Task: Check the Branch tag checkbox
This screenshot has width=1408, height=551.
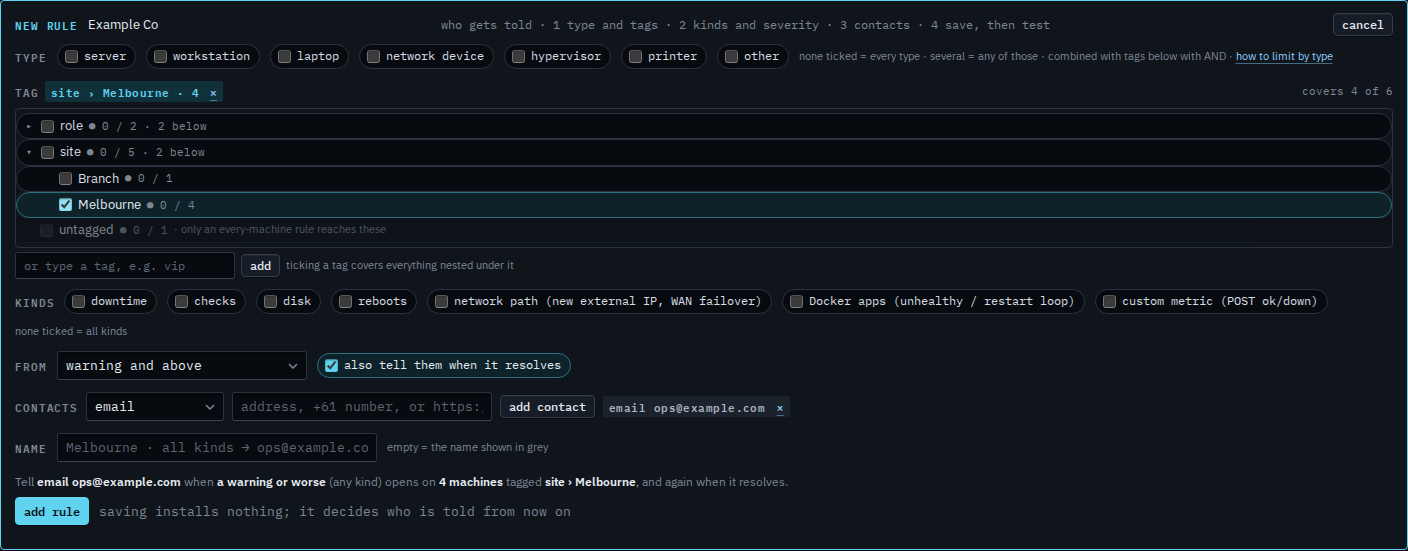Action: pos(65,178)
